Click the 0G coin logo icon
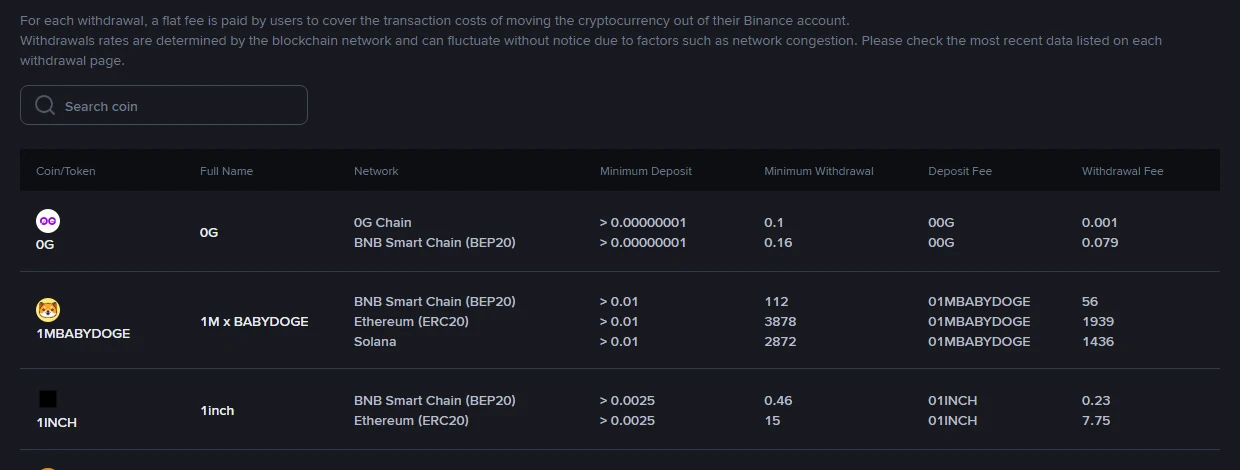This screenshot has height=470, width=1240. pyautogui.click(x=48, y=221)
